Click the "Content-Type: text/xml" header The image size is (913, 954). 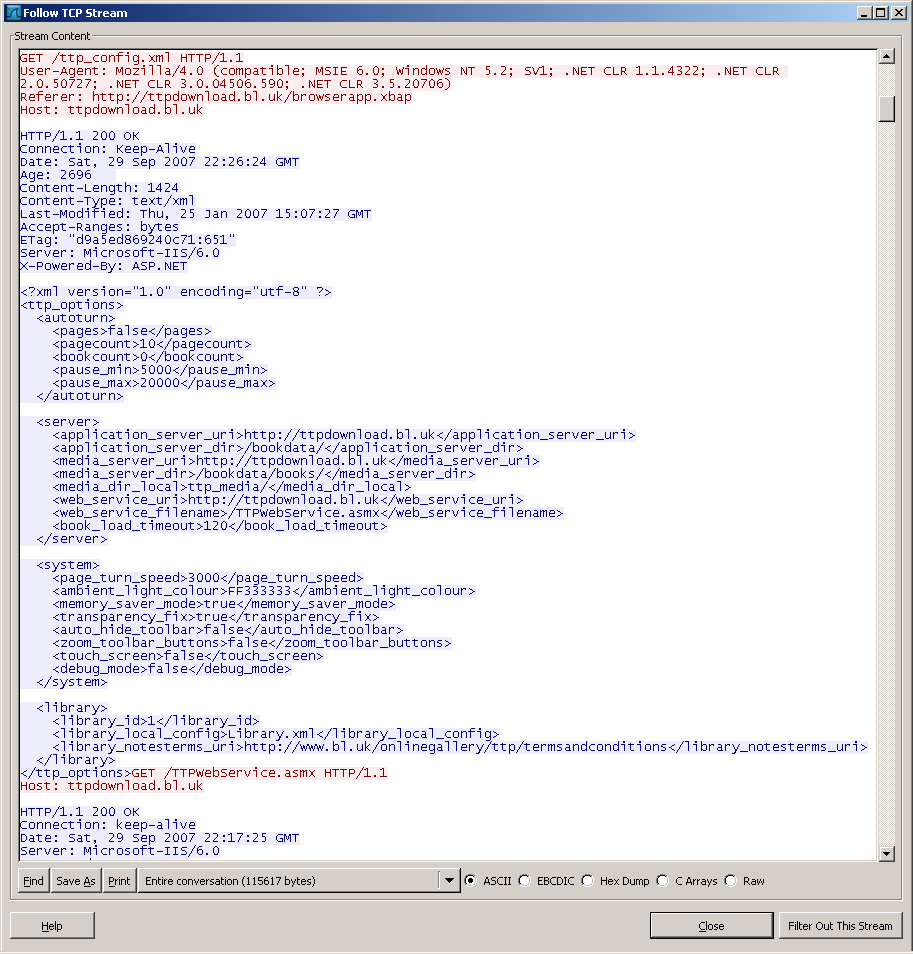108,201
